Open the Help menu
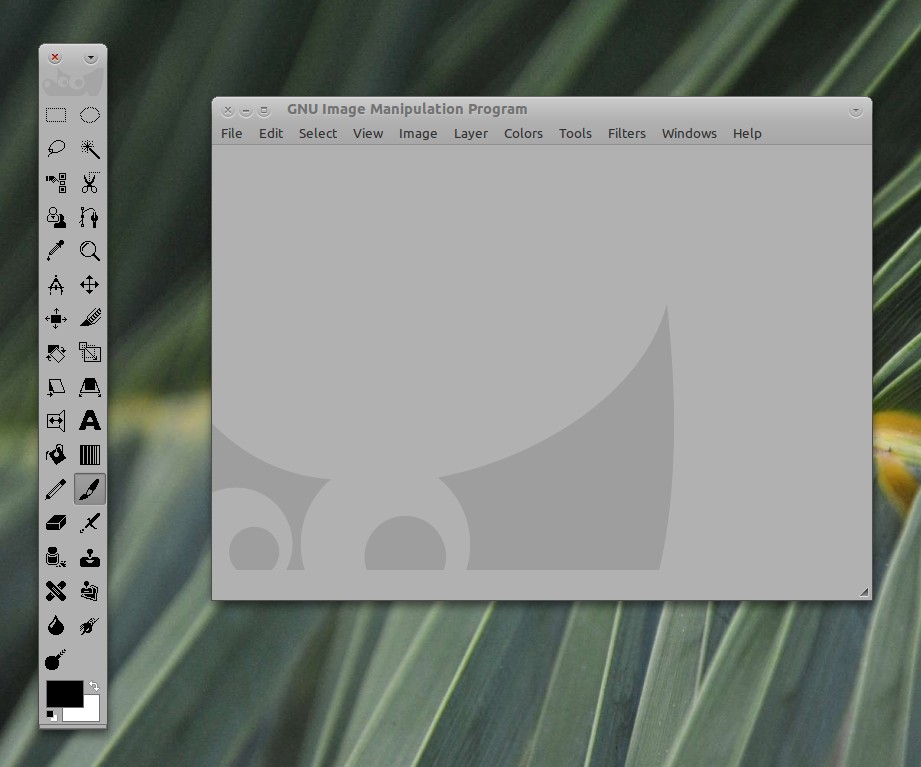 click(x=747, y=133)
